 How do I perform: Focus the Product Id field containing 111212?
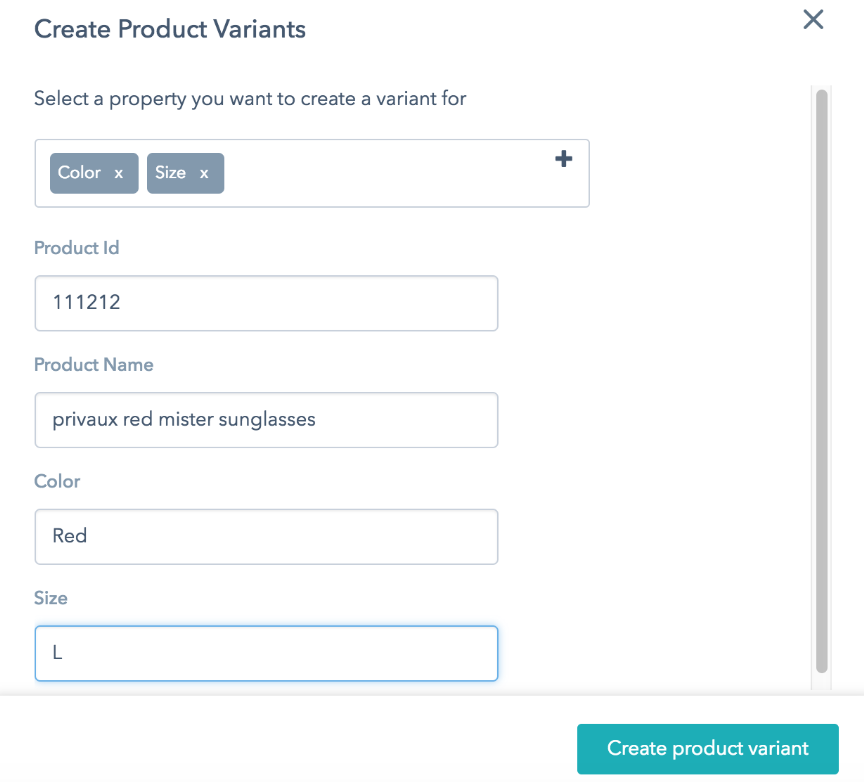click(x=266, y=303)
